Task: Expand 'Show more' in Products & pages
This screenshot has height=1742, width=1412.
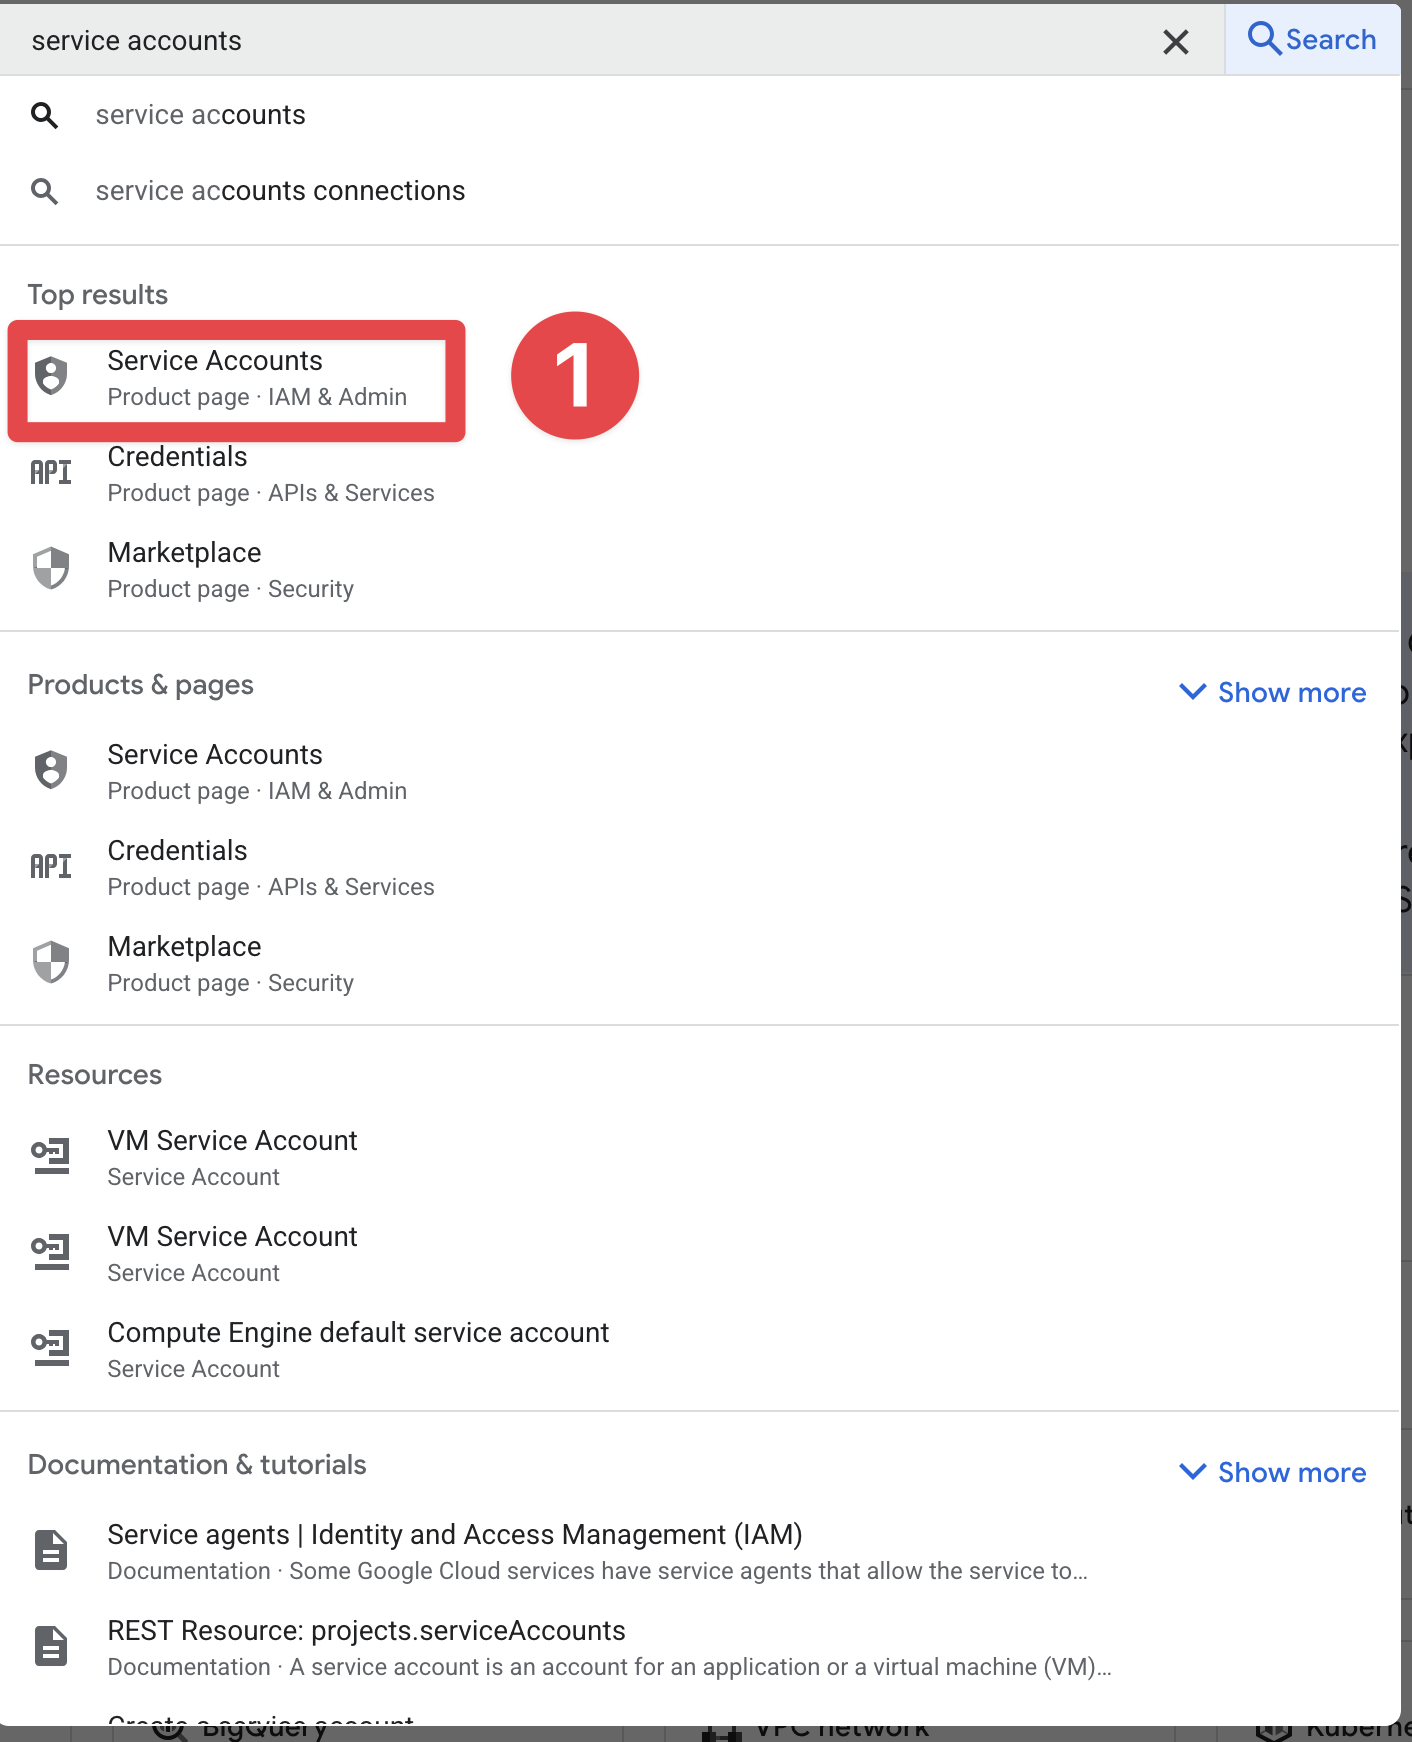Action: click(x=1291, y=692)
